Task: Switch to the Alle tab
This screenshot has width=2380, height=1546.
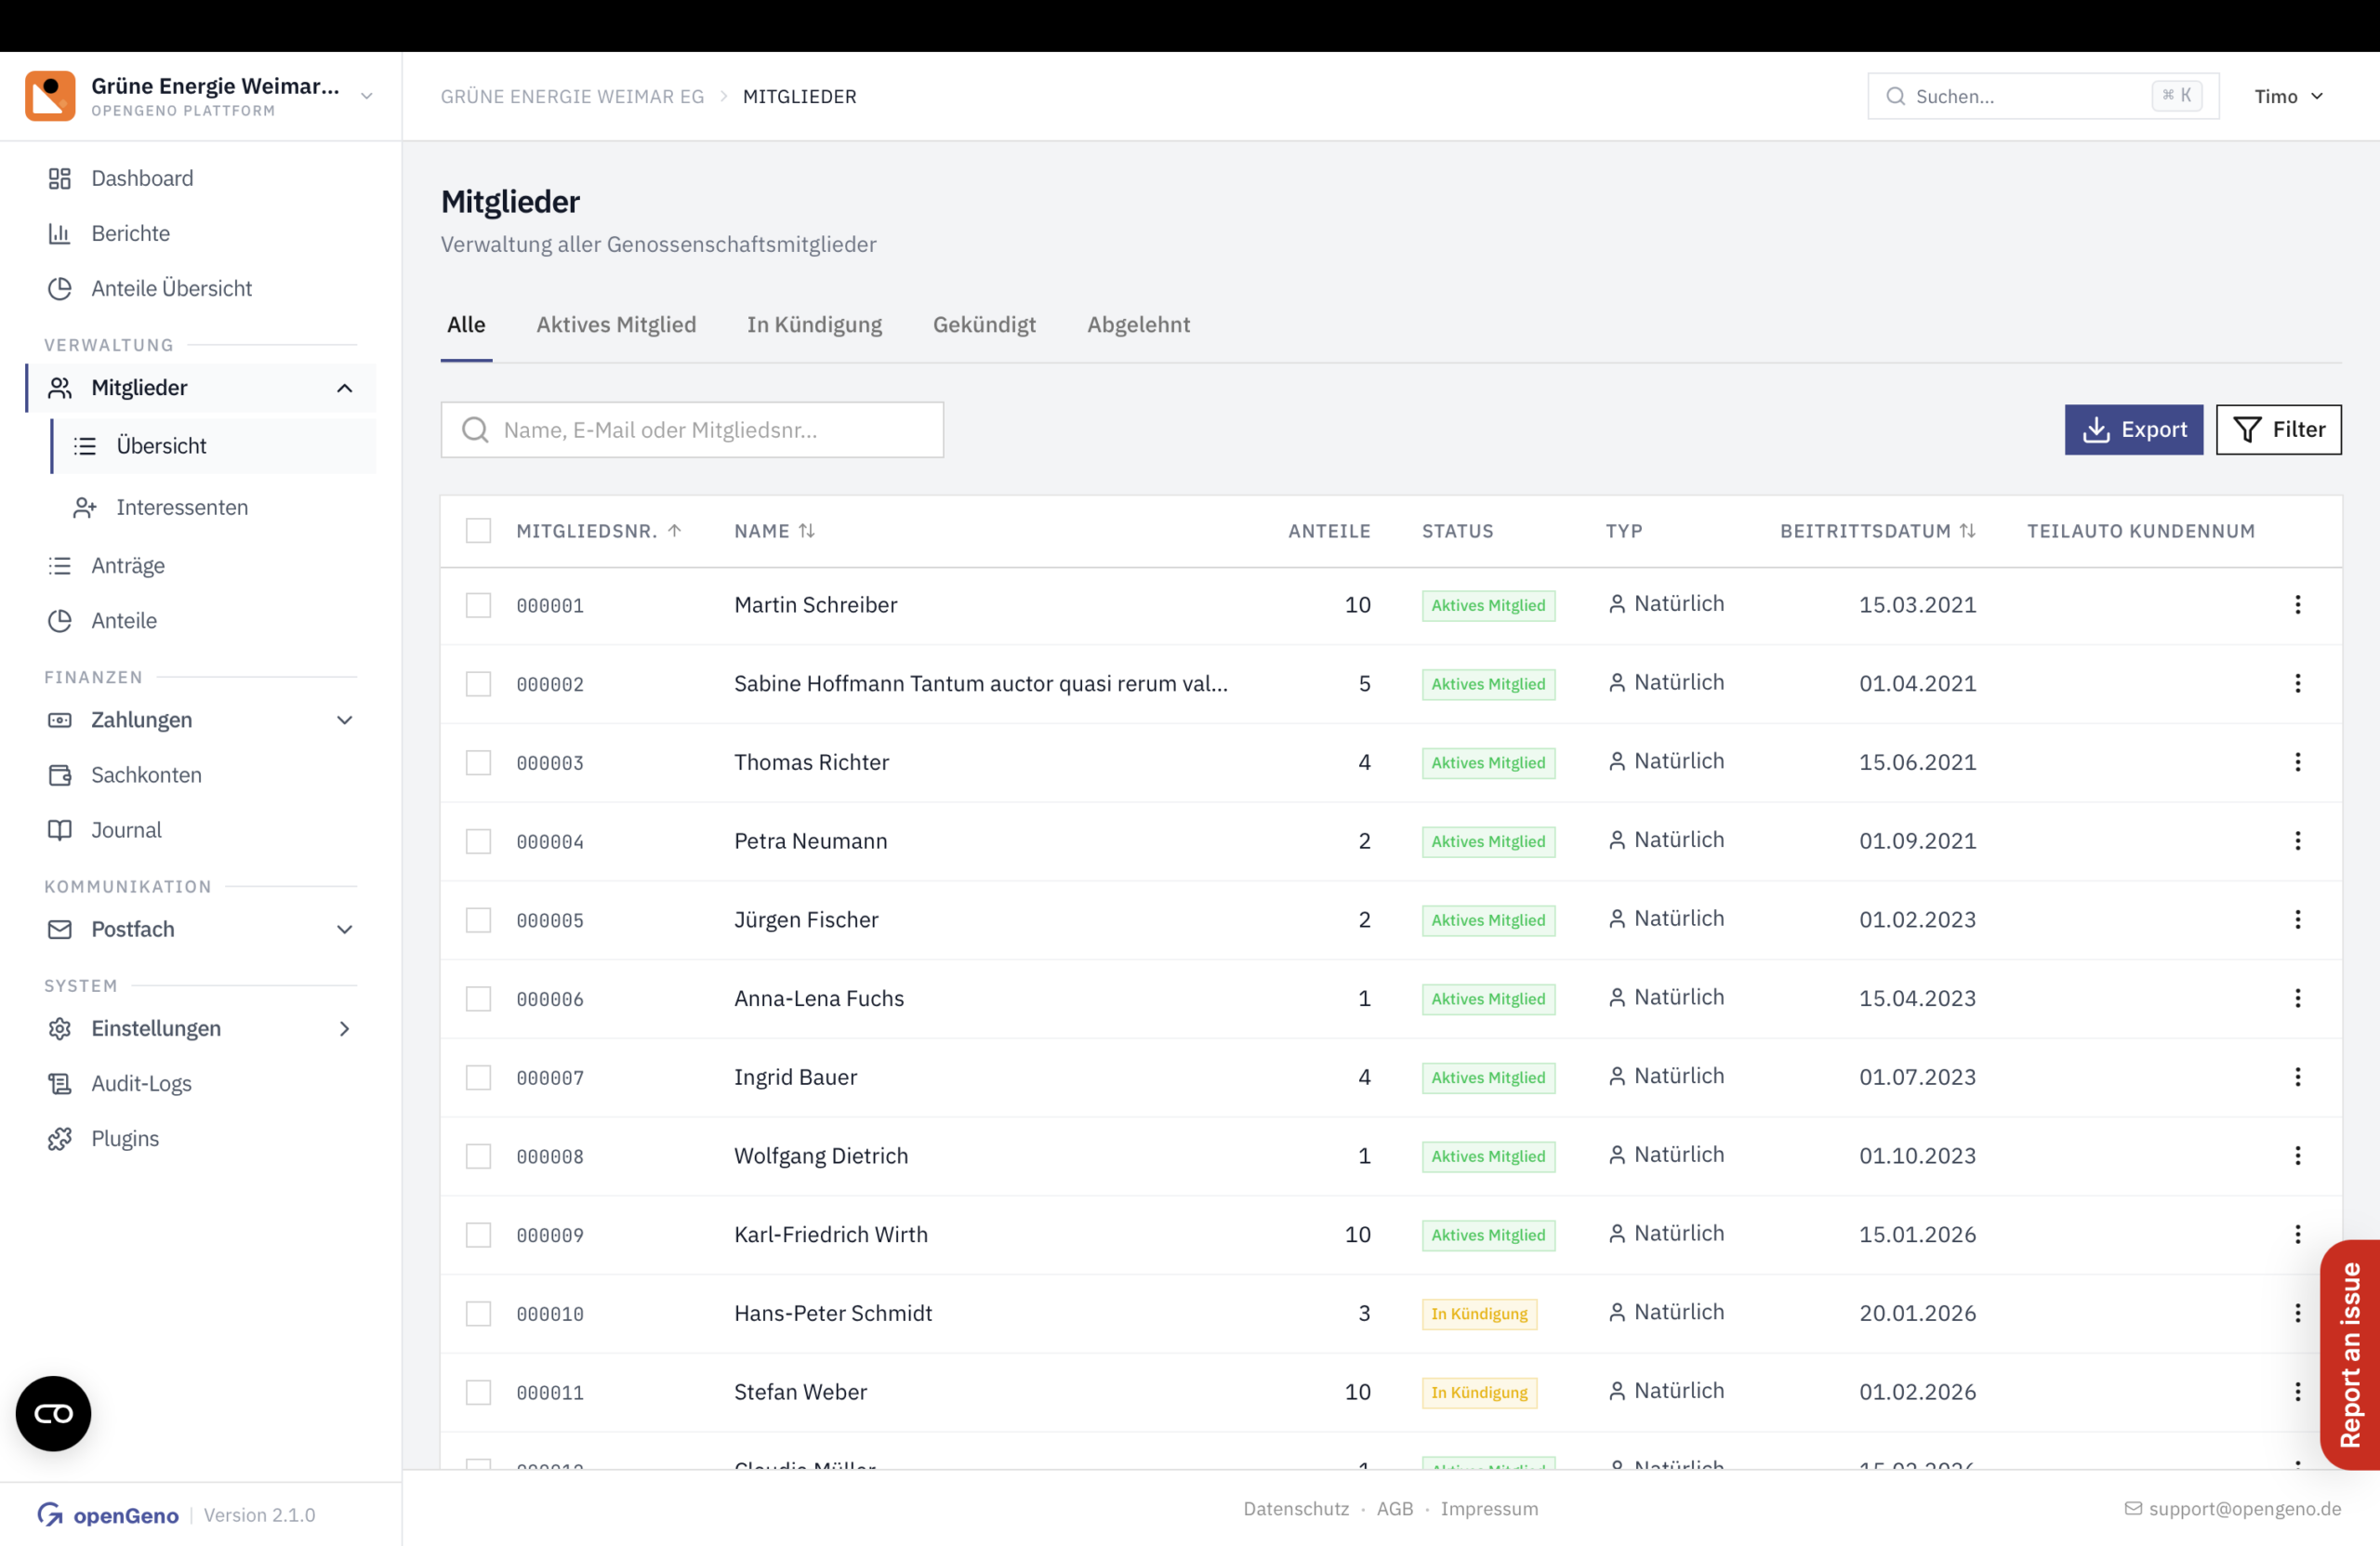Action: [x=466, y=325]
